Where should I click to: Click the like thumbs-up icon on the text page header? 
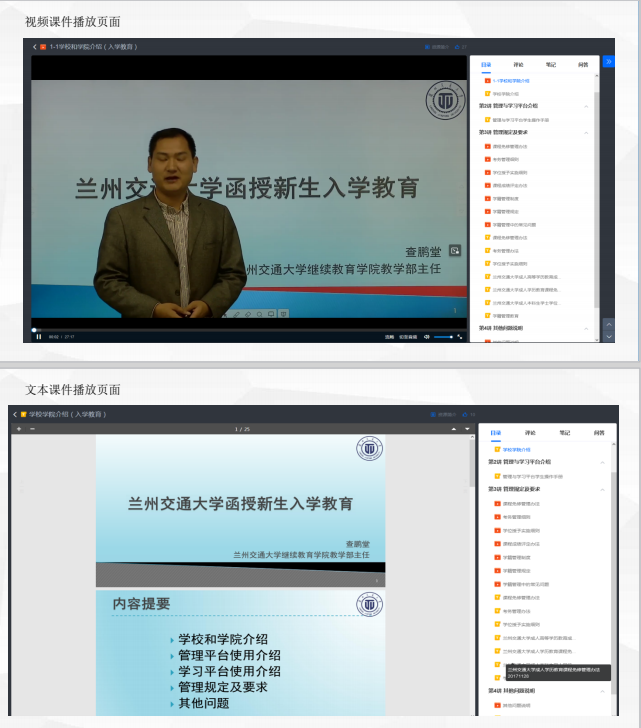point(465,414)
